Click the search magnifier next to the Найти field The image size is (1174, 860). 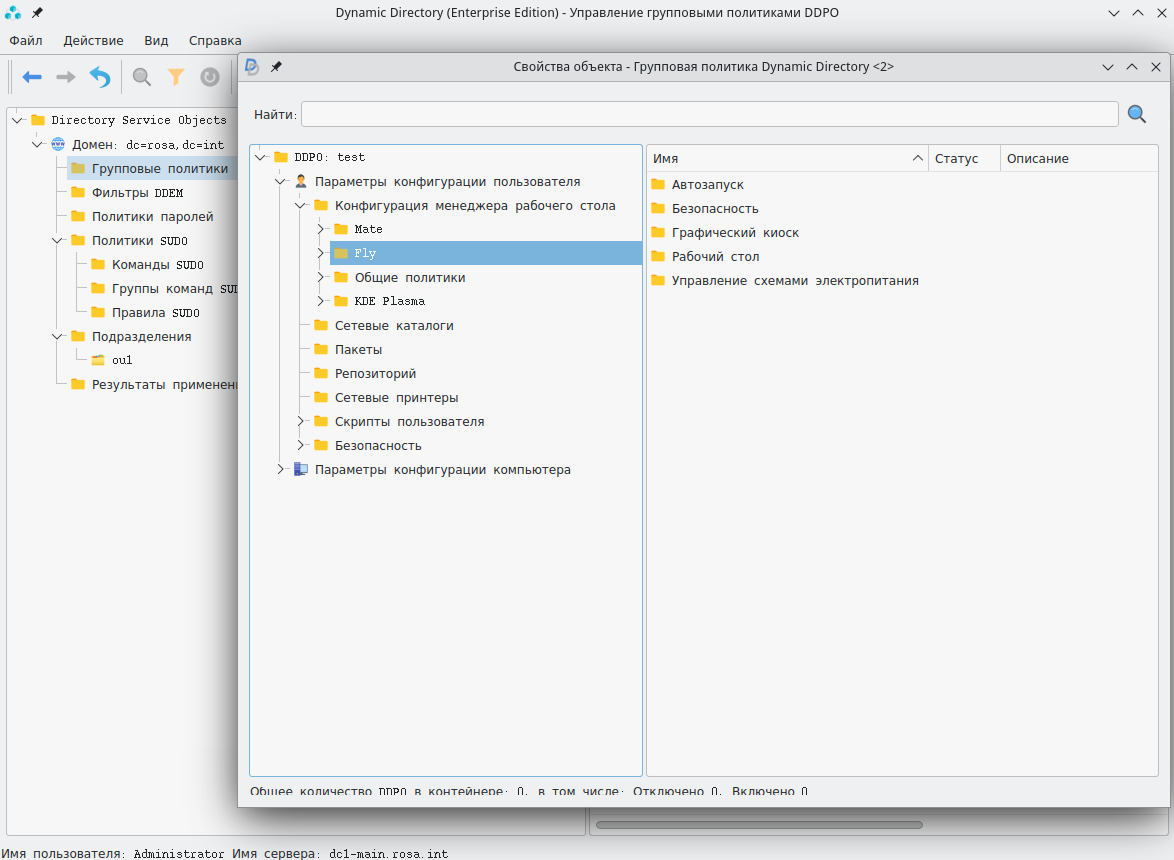coord(1136,114)
